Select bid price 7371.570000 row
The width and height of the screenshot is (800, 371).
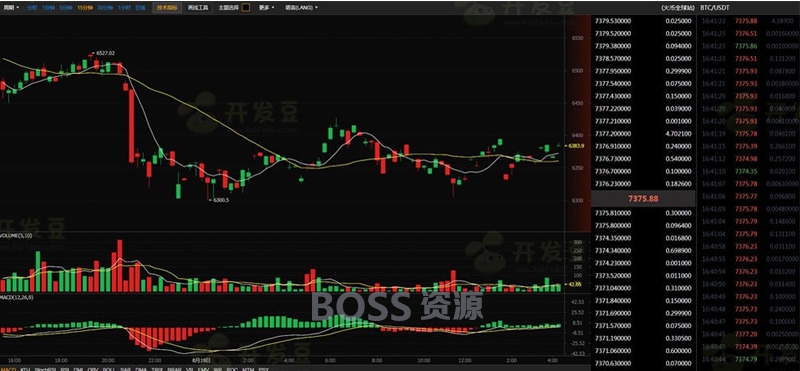[643, 326]
